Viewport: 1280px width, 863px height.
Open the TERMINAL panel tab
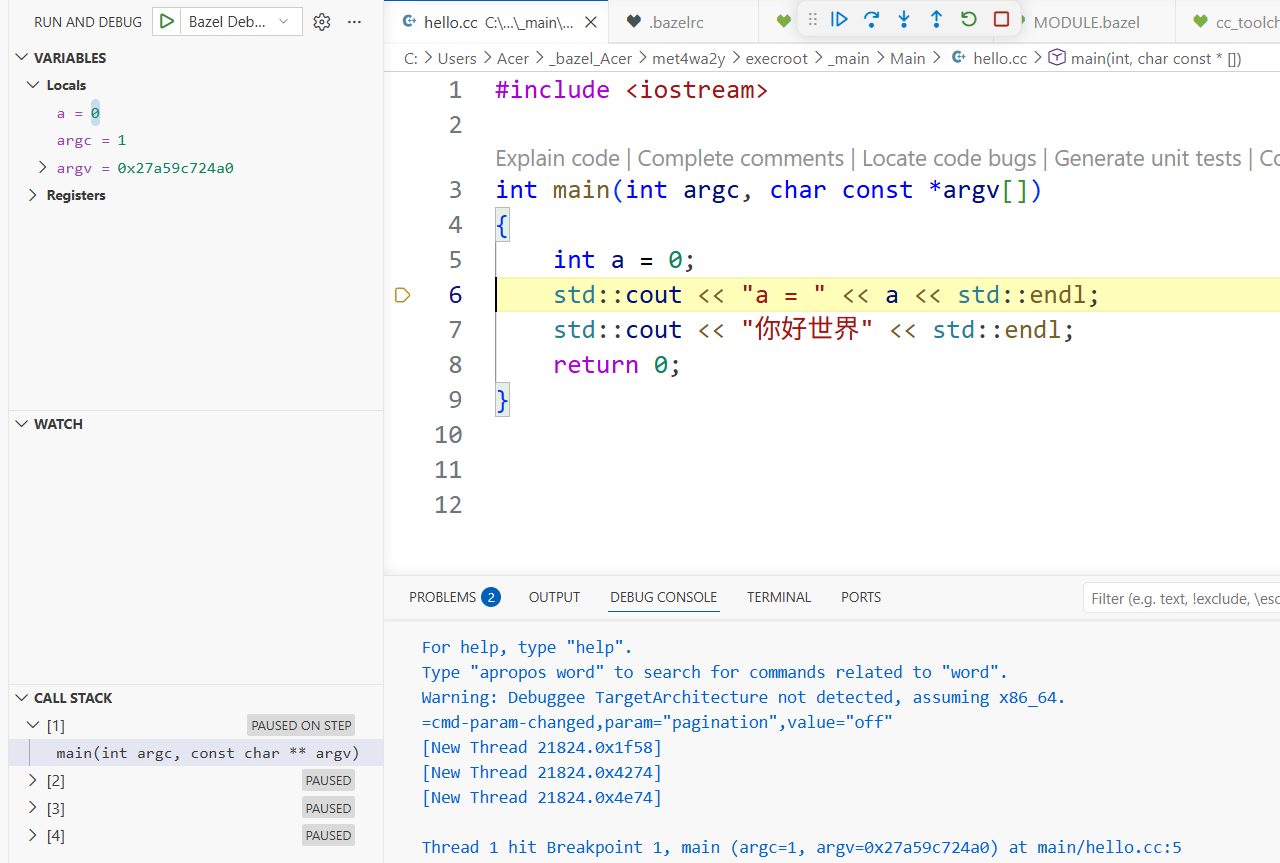pos(779,597)
